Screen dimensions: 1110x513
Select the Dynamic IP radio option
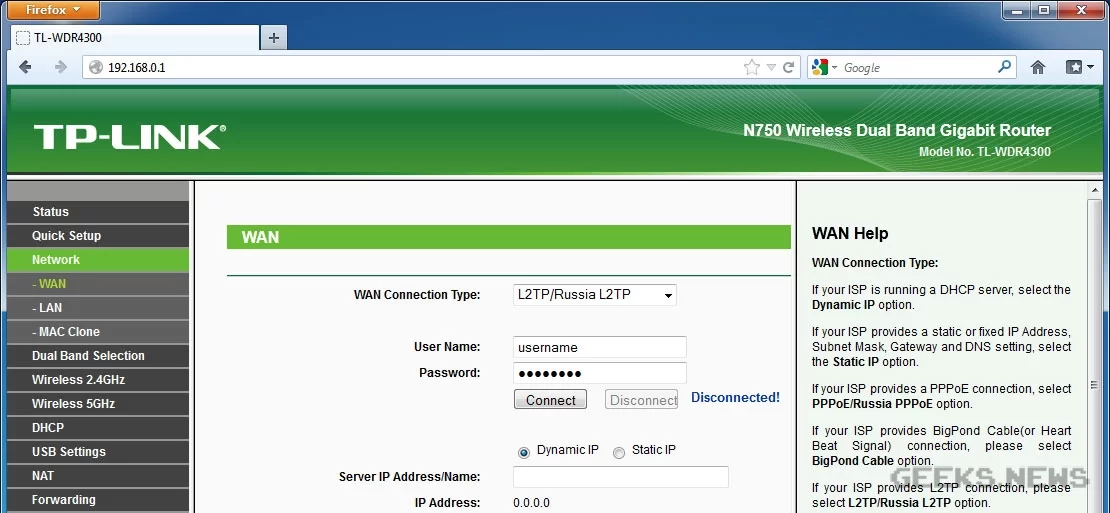pos(524,452)
